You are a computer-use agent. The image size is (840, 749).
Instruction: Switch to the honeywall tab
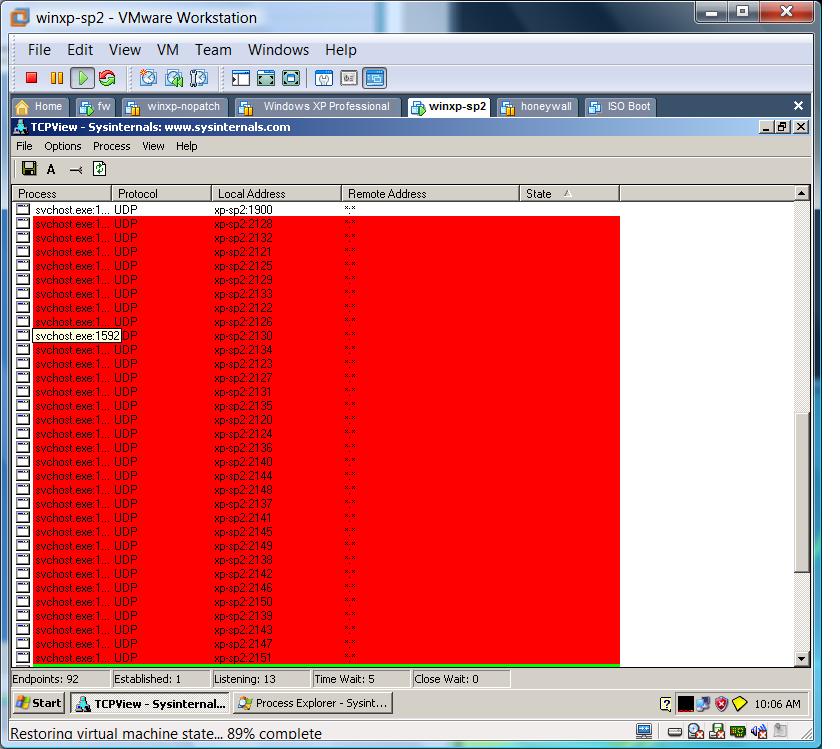[537, 107]
